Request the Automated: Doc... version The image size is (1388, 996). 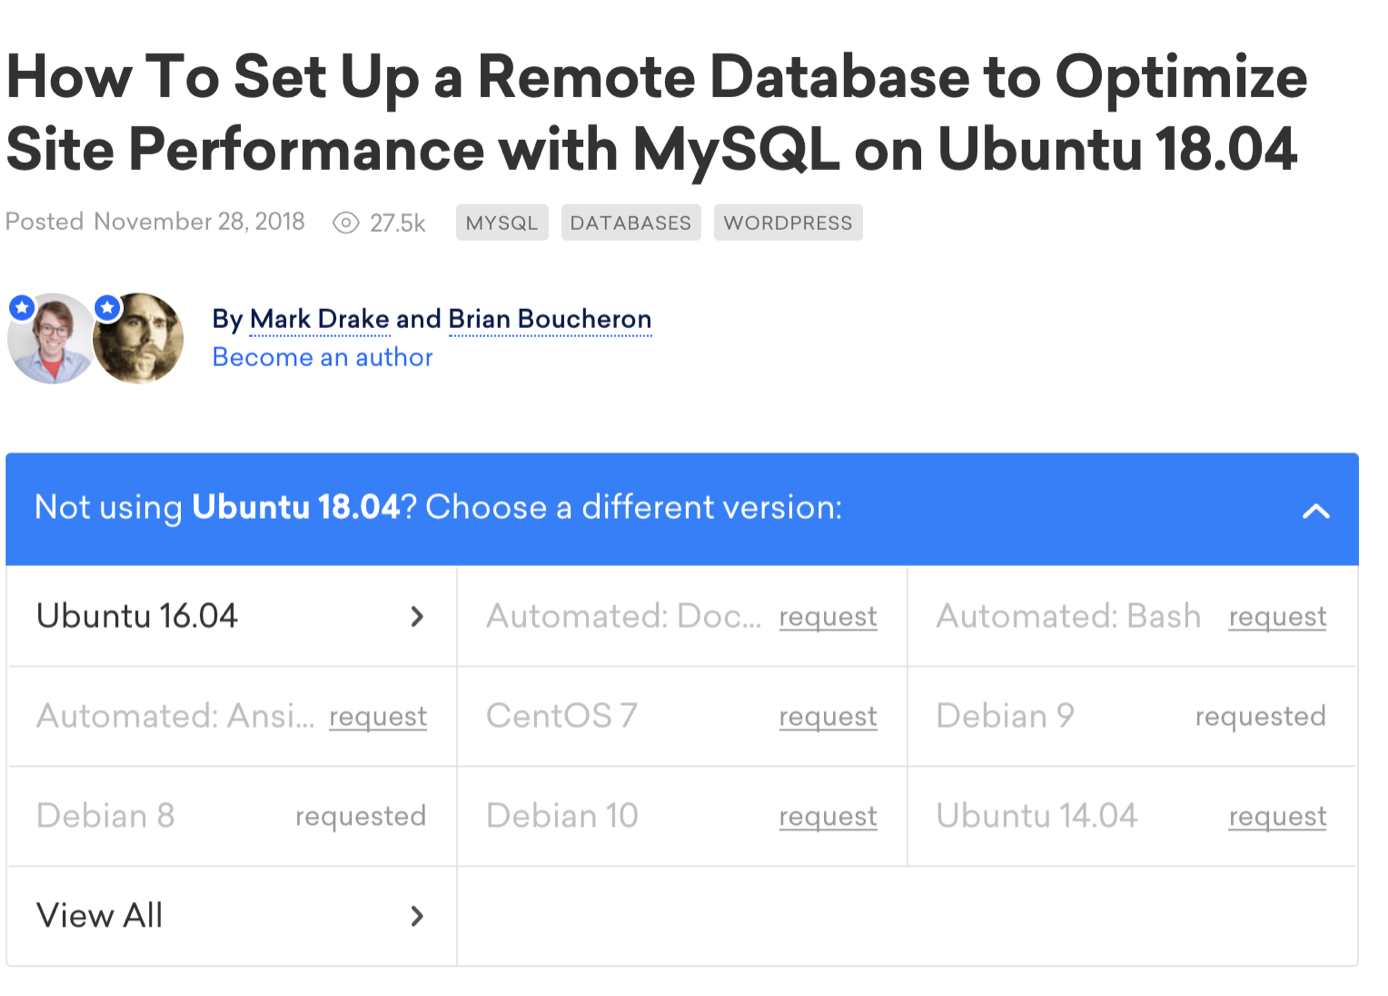[828, 617]
